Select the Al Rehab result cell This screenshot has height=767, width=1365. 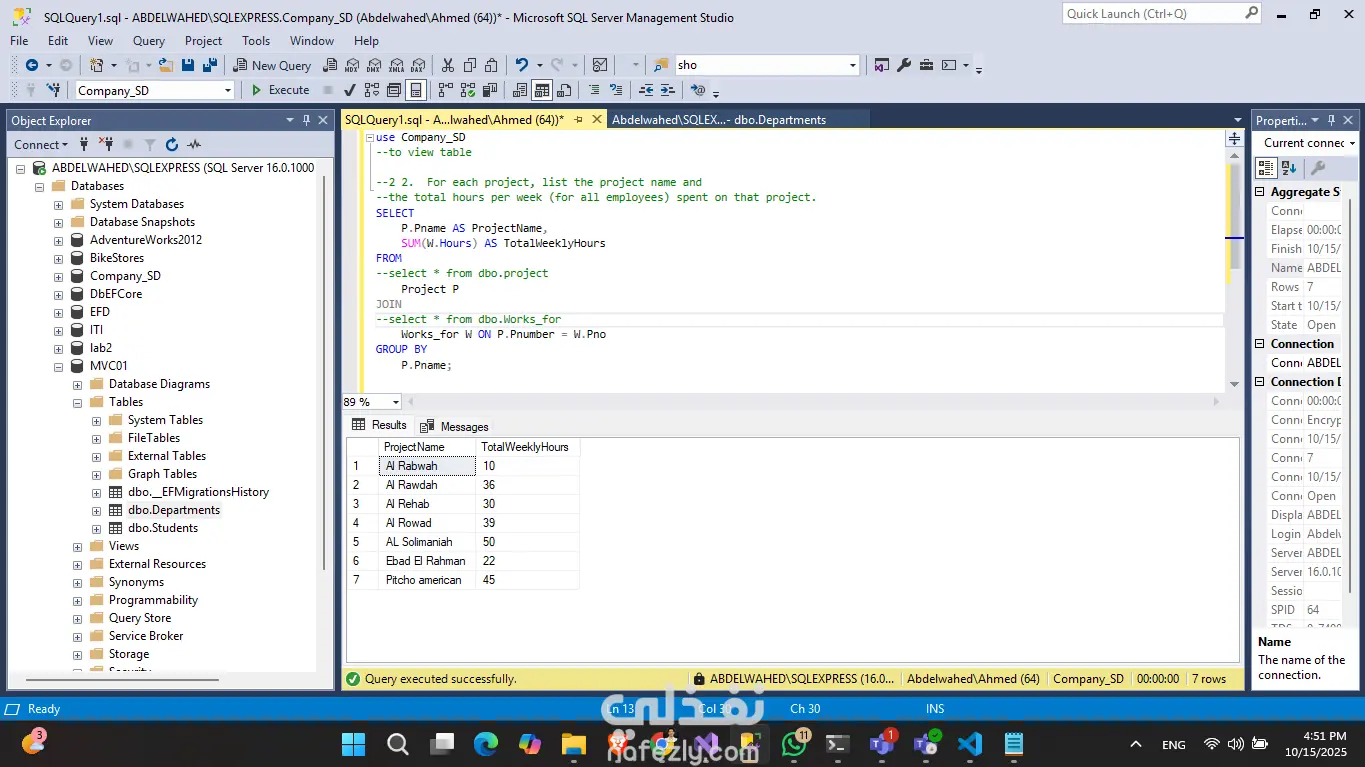point(427,504)
